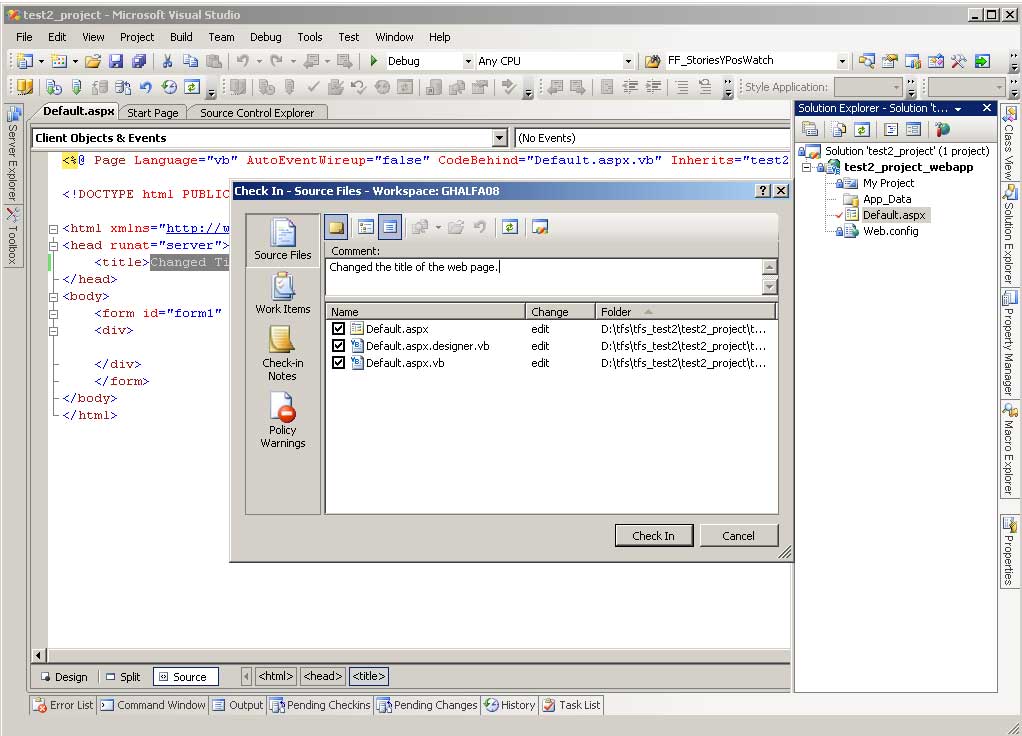Viewport: 1022px width, 736px height.
Task: Click the ASP.NET Configuration icon in Solution Explorer
Action: 942,130
